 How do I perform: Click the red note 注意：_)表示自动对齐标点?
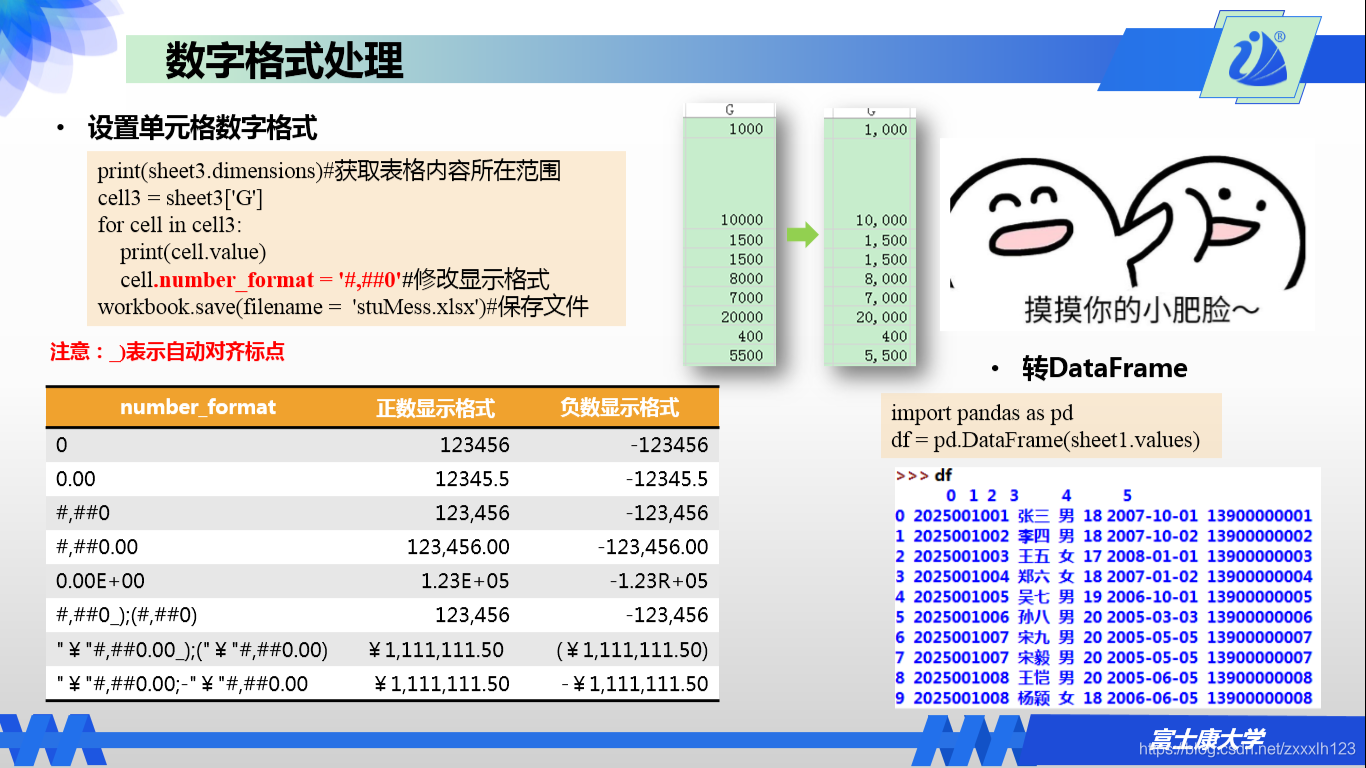click(167, 352)
